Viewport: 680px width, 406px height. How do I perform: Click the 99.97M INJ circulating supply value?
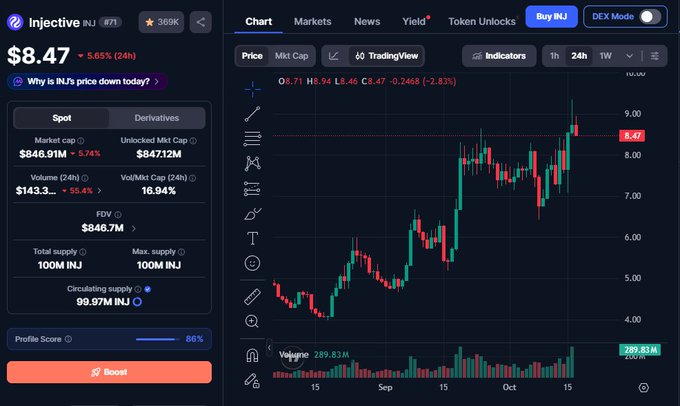coord(103,302)
